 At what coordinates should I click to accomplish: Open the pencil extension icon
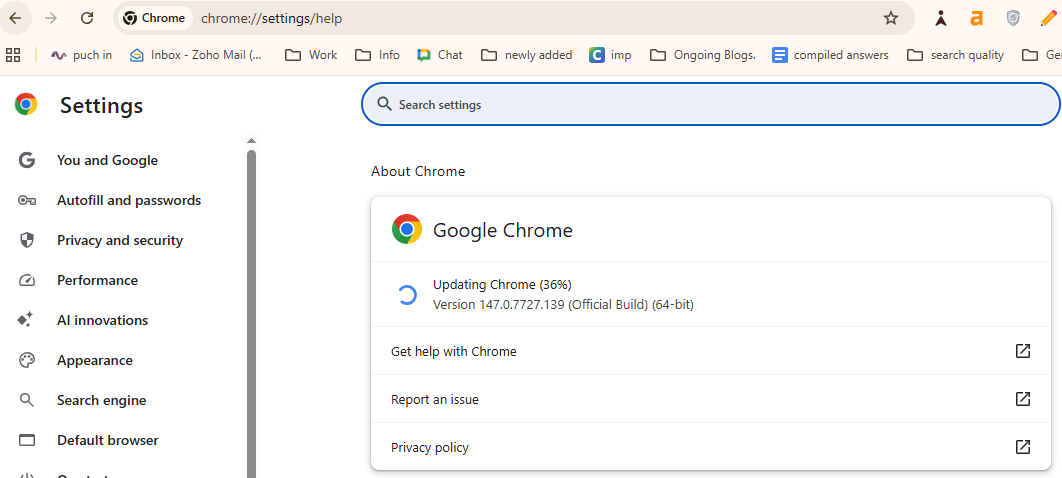(x=1048, y=18)
